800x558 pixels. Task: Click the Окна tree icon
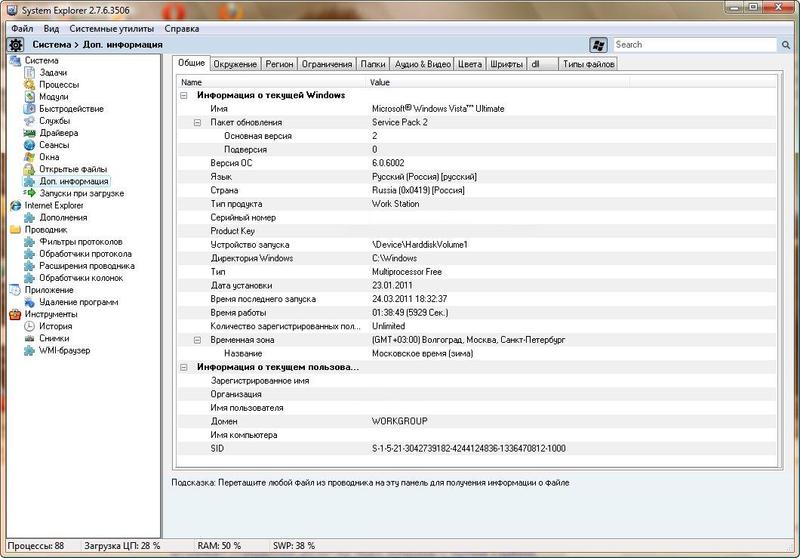(30, 157)
